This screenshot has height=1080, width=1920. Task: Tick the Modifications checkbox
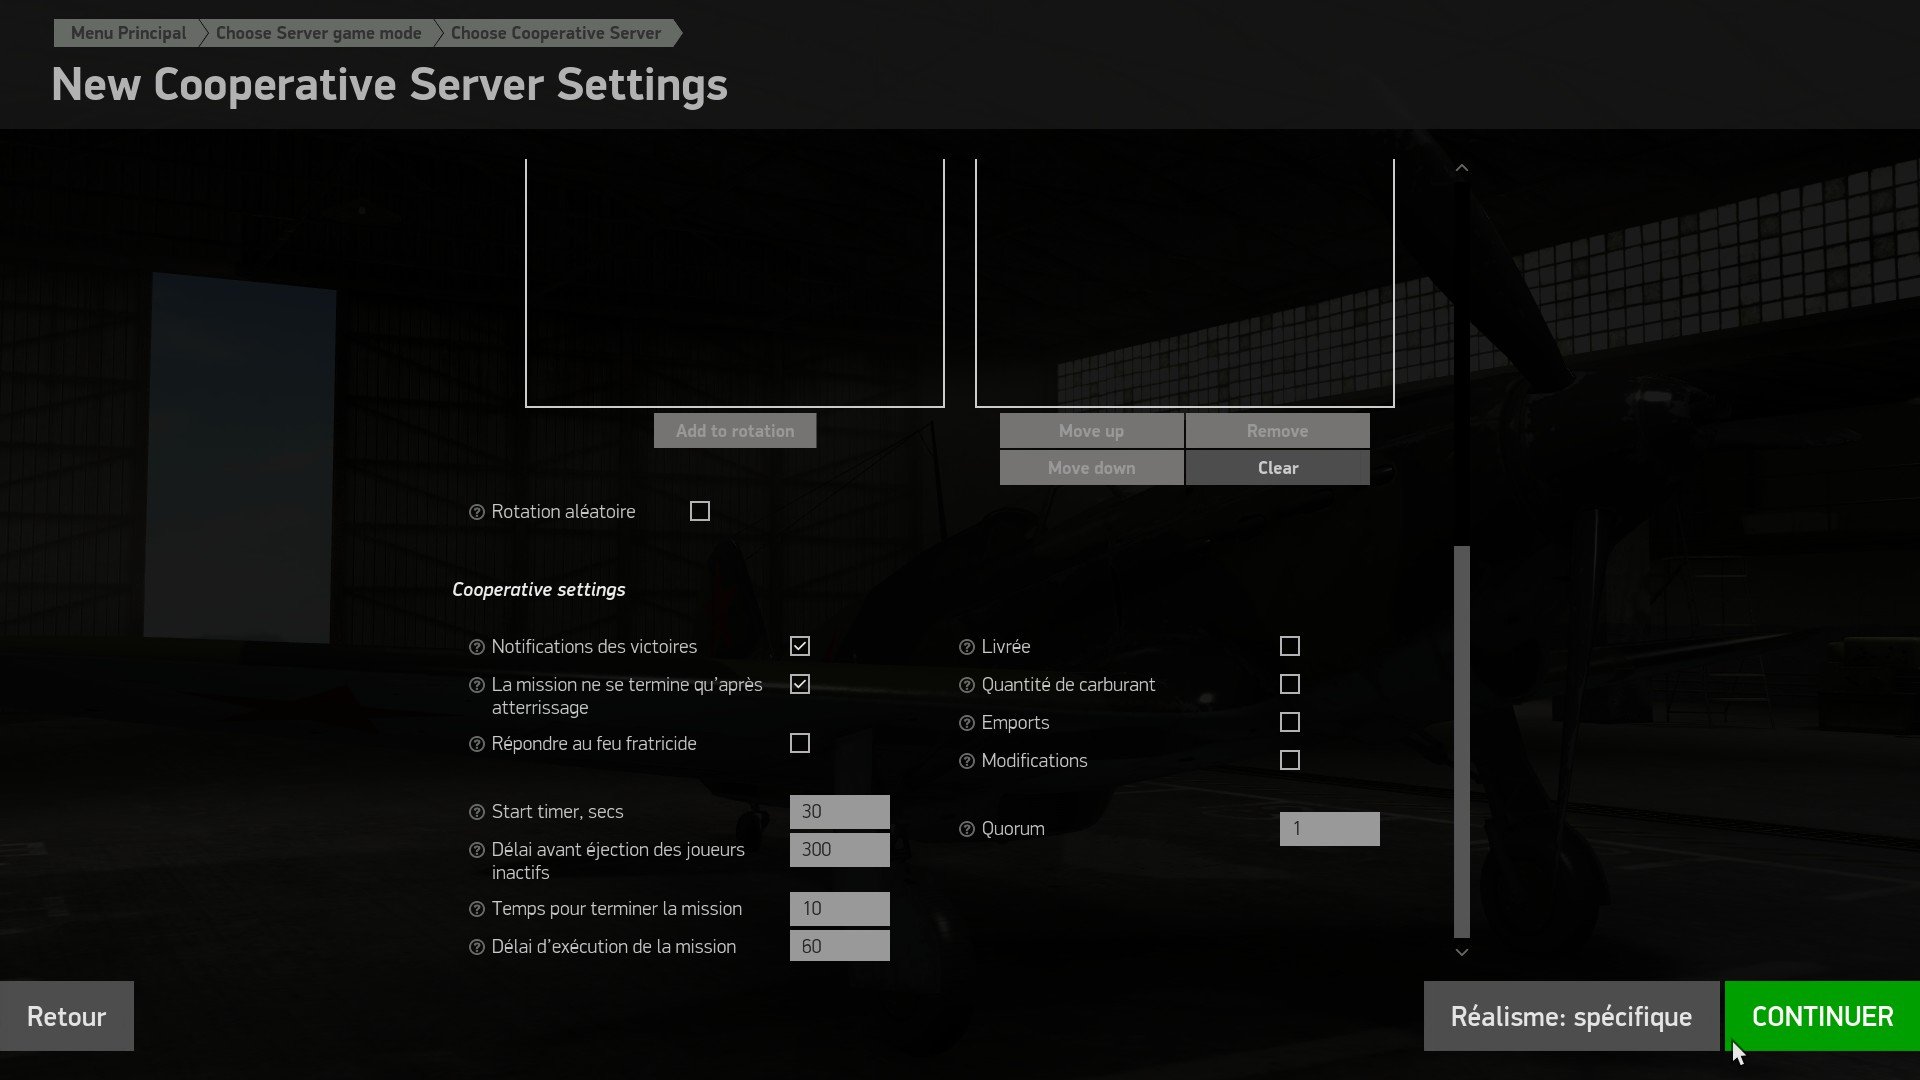[x=1290, y=760]
